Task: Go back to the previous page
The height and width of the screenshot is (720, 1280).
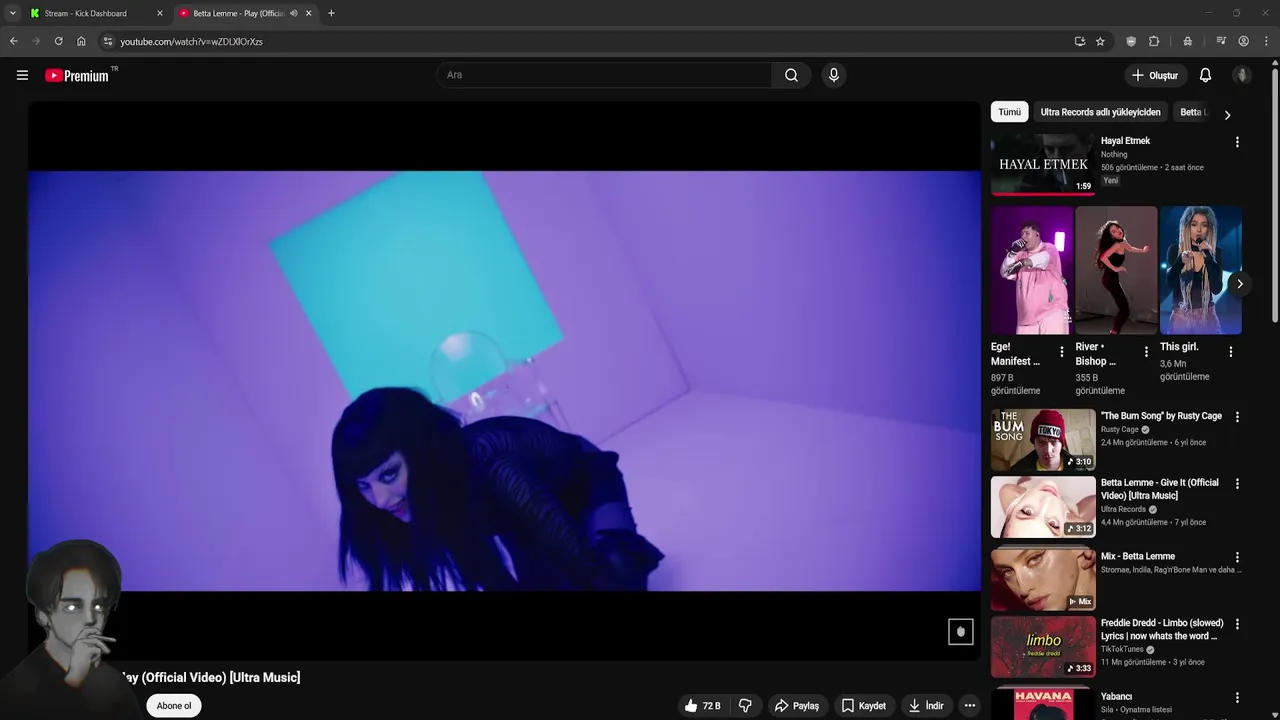Action: (13, 41)
